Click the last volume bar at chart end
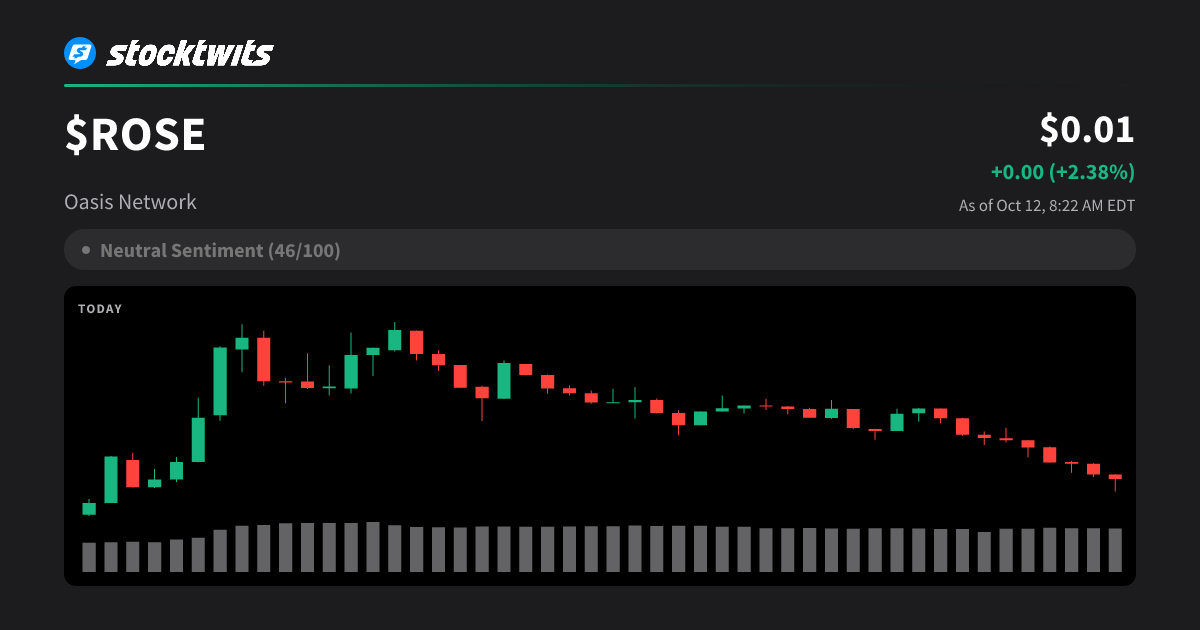This screenshot has width=1200, height=630. click(1115, 550)
